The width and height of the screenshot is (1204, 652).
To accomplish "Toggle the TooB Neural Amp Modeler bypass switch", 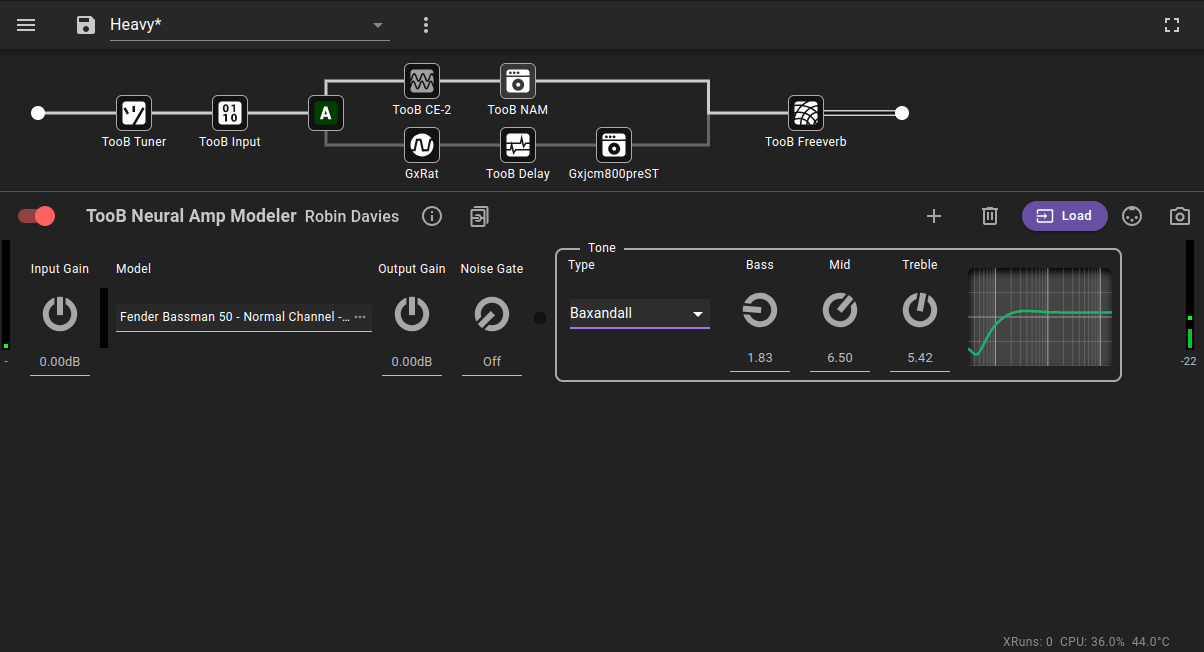I will pos(37,216).
